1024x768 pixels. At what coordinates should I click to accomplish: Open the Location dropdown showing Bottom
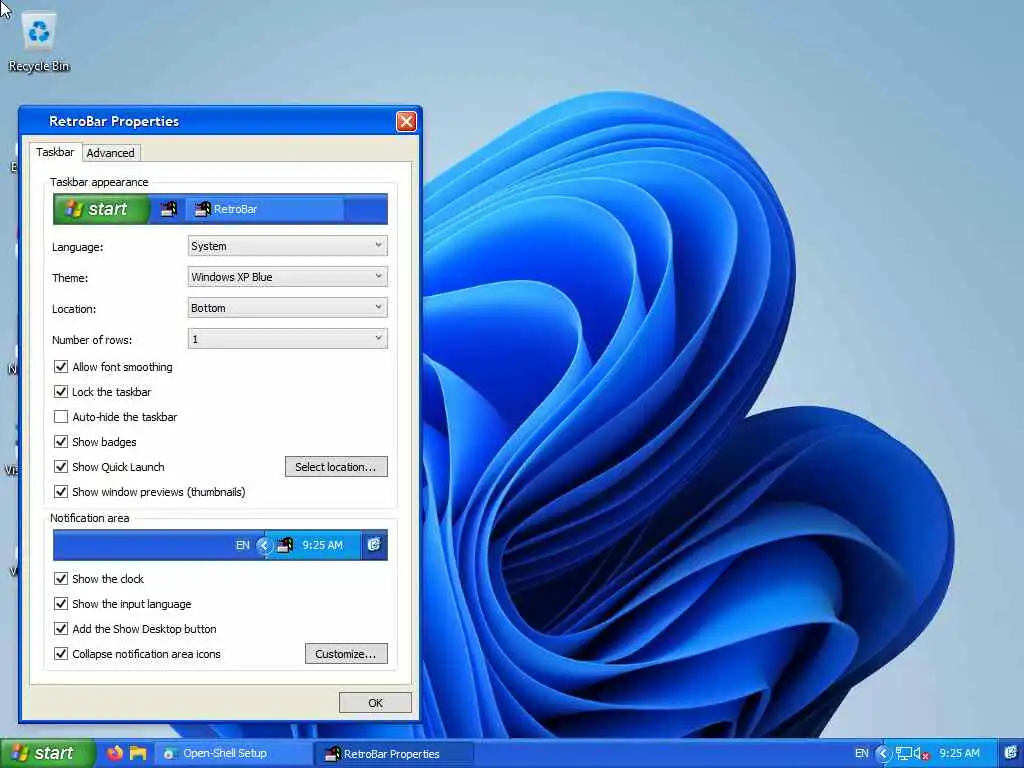click(287, 308)
